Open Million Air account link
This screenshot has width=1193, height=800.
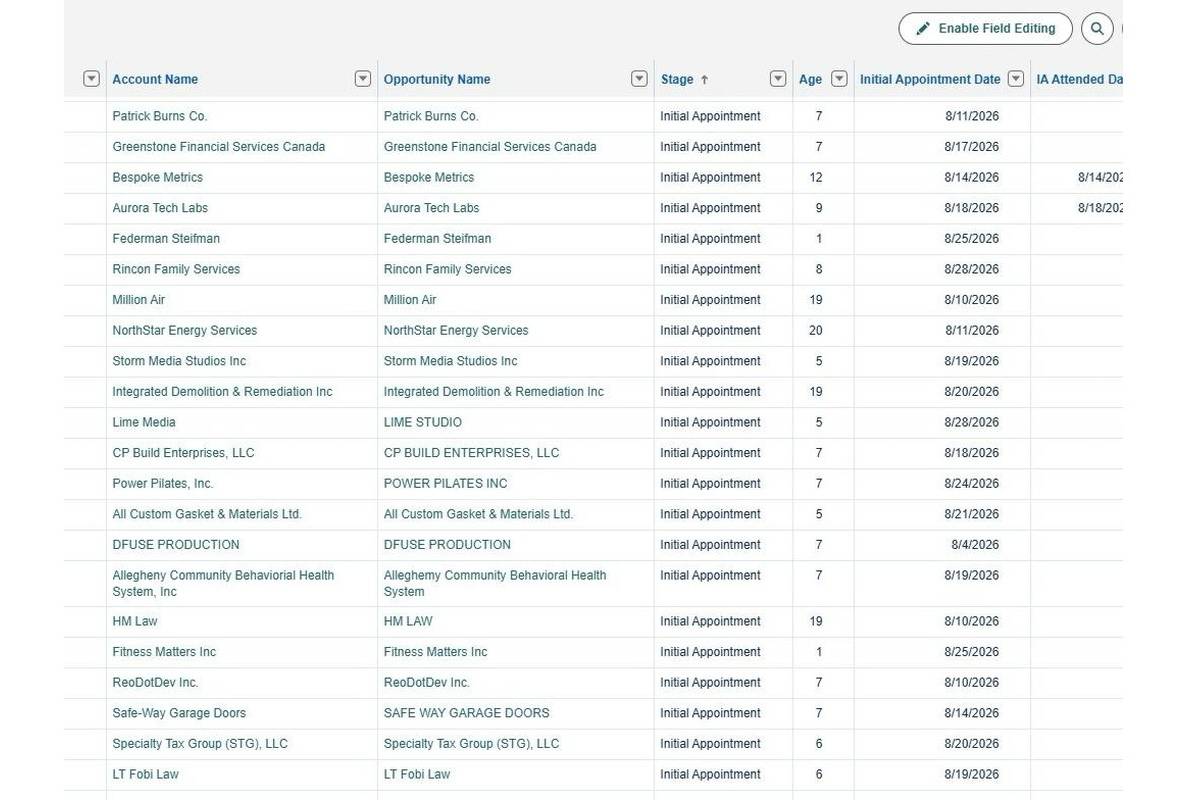(x=138, y=300)
